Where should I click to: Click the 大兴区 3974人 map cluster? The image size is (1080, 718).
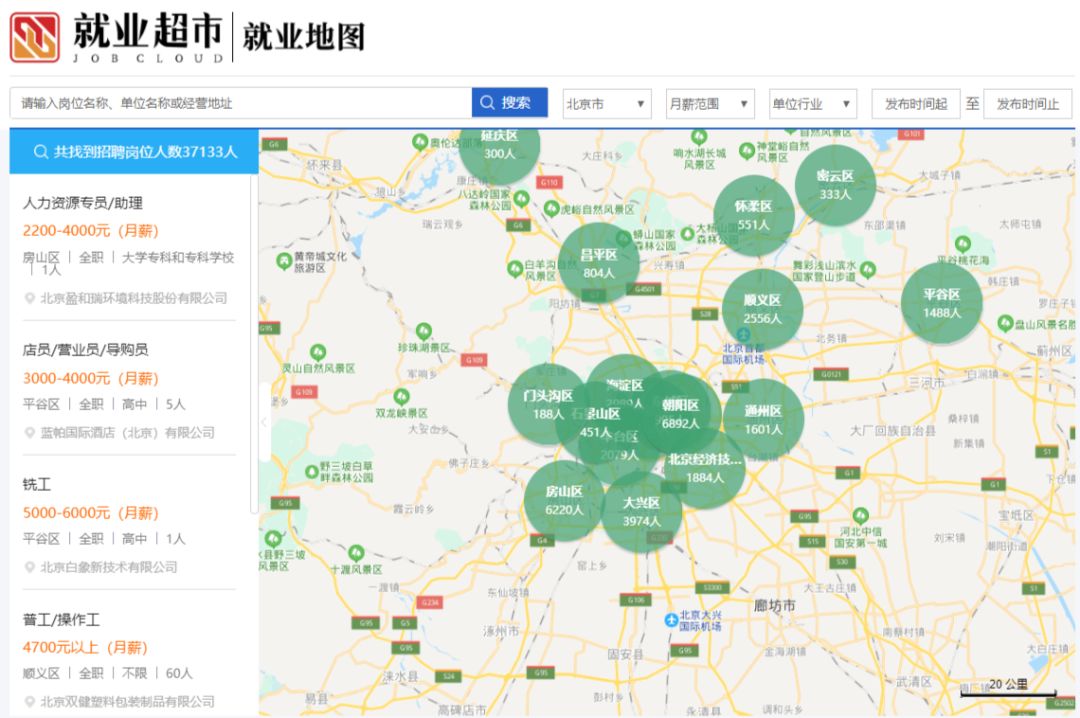(642, 512)
